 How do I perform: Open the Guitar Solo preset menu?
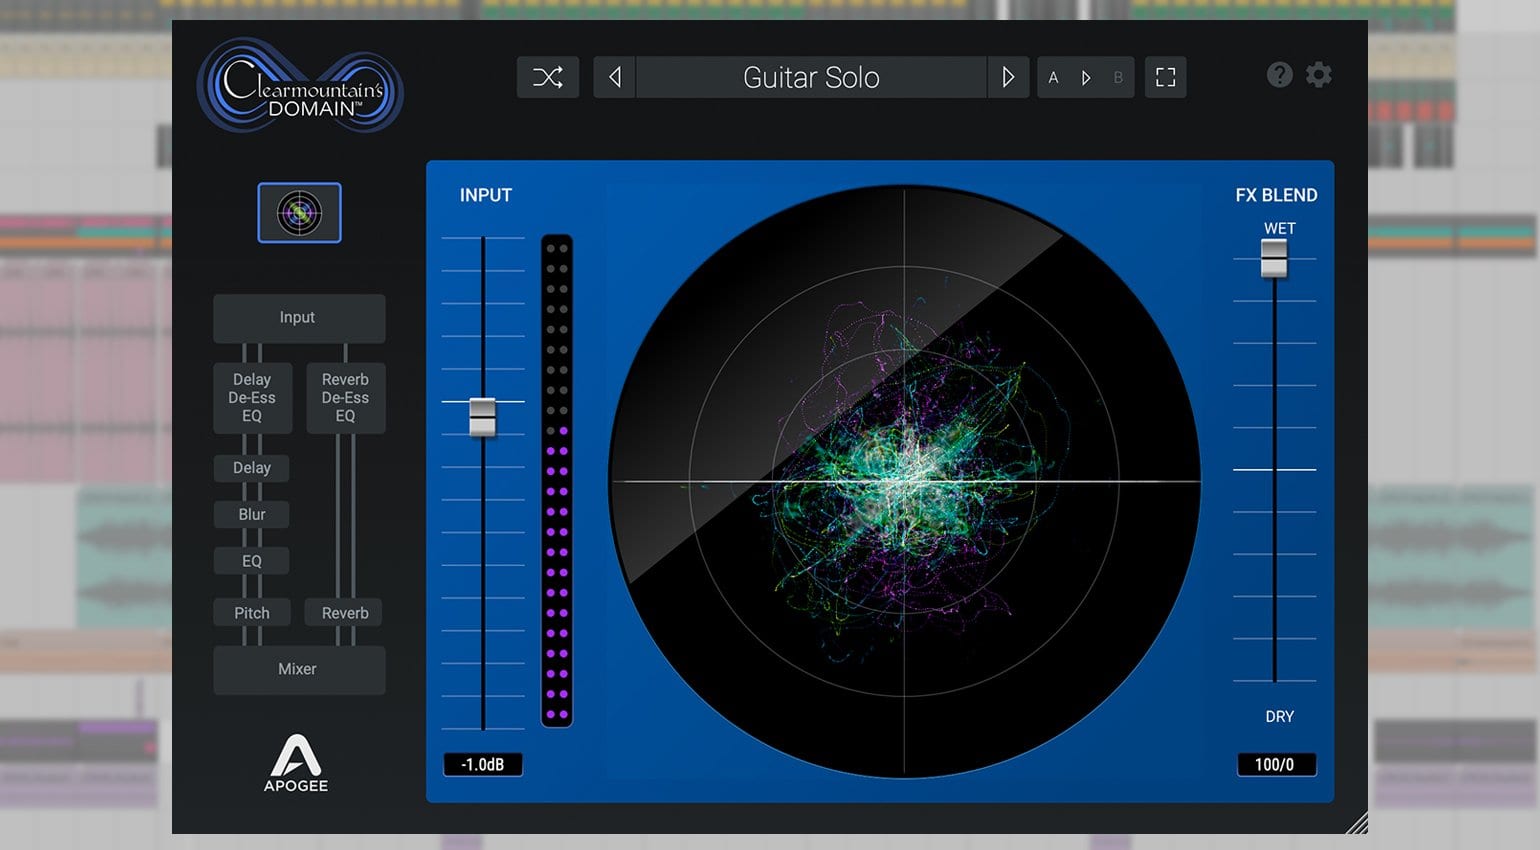click(x=811, y=77)
